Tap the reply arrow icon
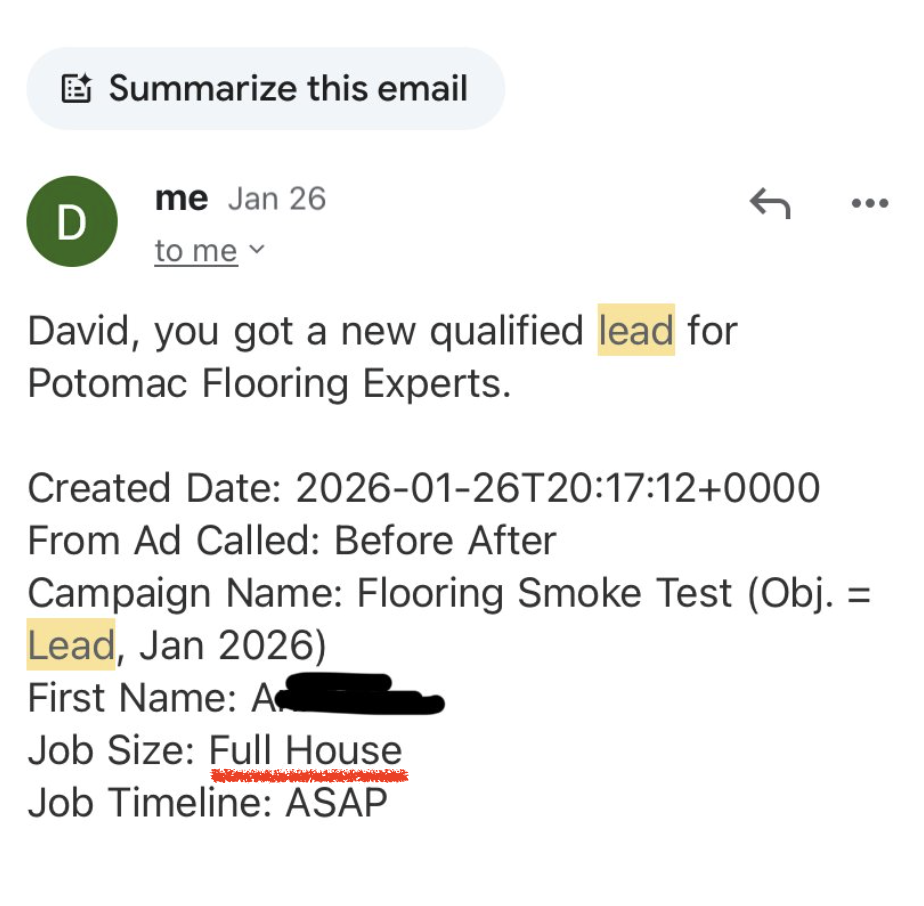Viewport: 924px width, 906px height. (770, 202)
